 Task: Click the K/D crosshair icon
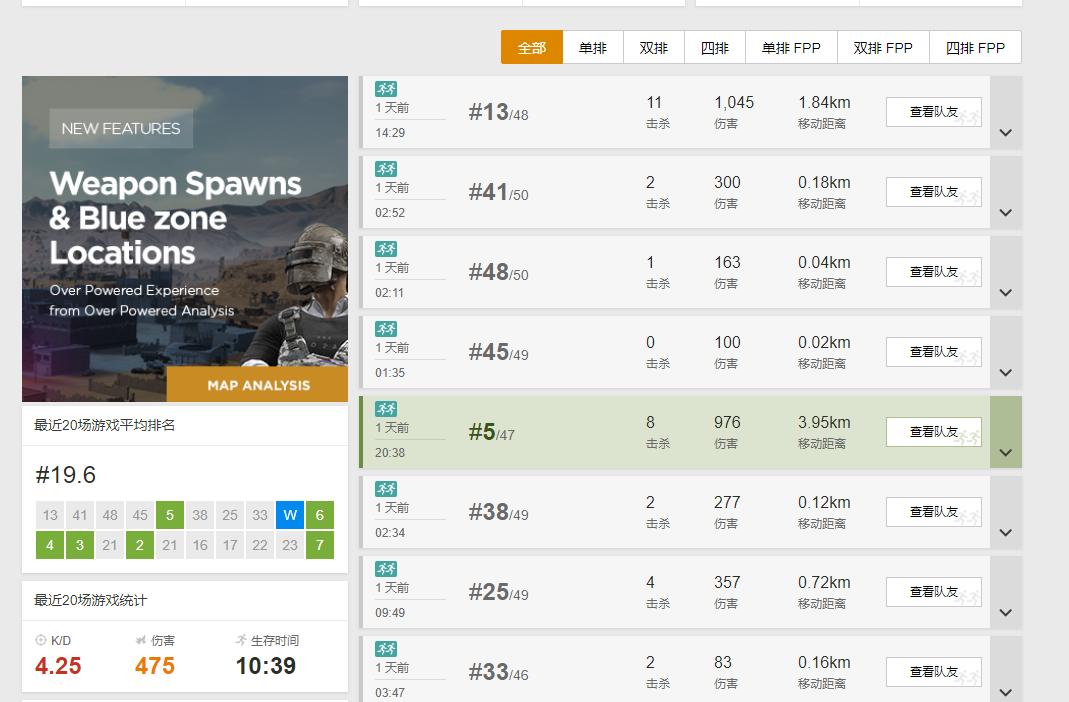point(41,640)
